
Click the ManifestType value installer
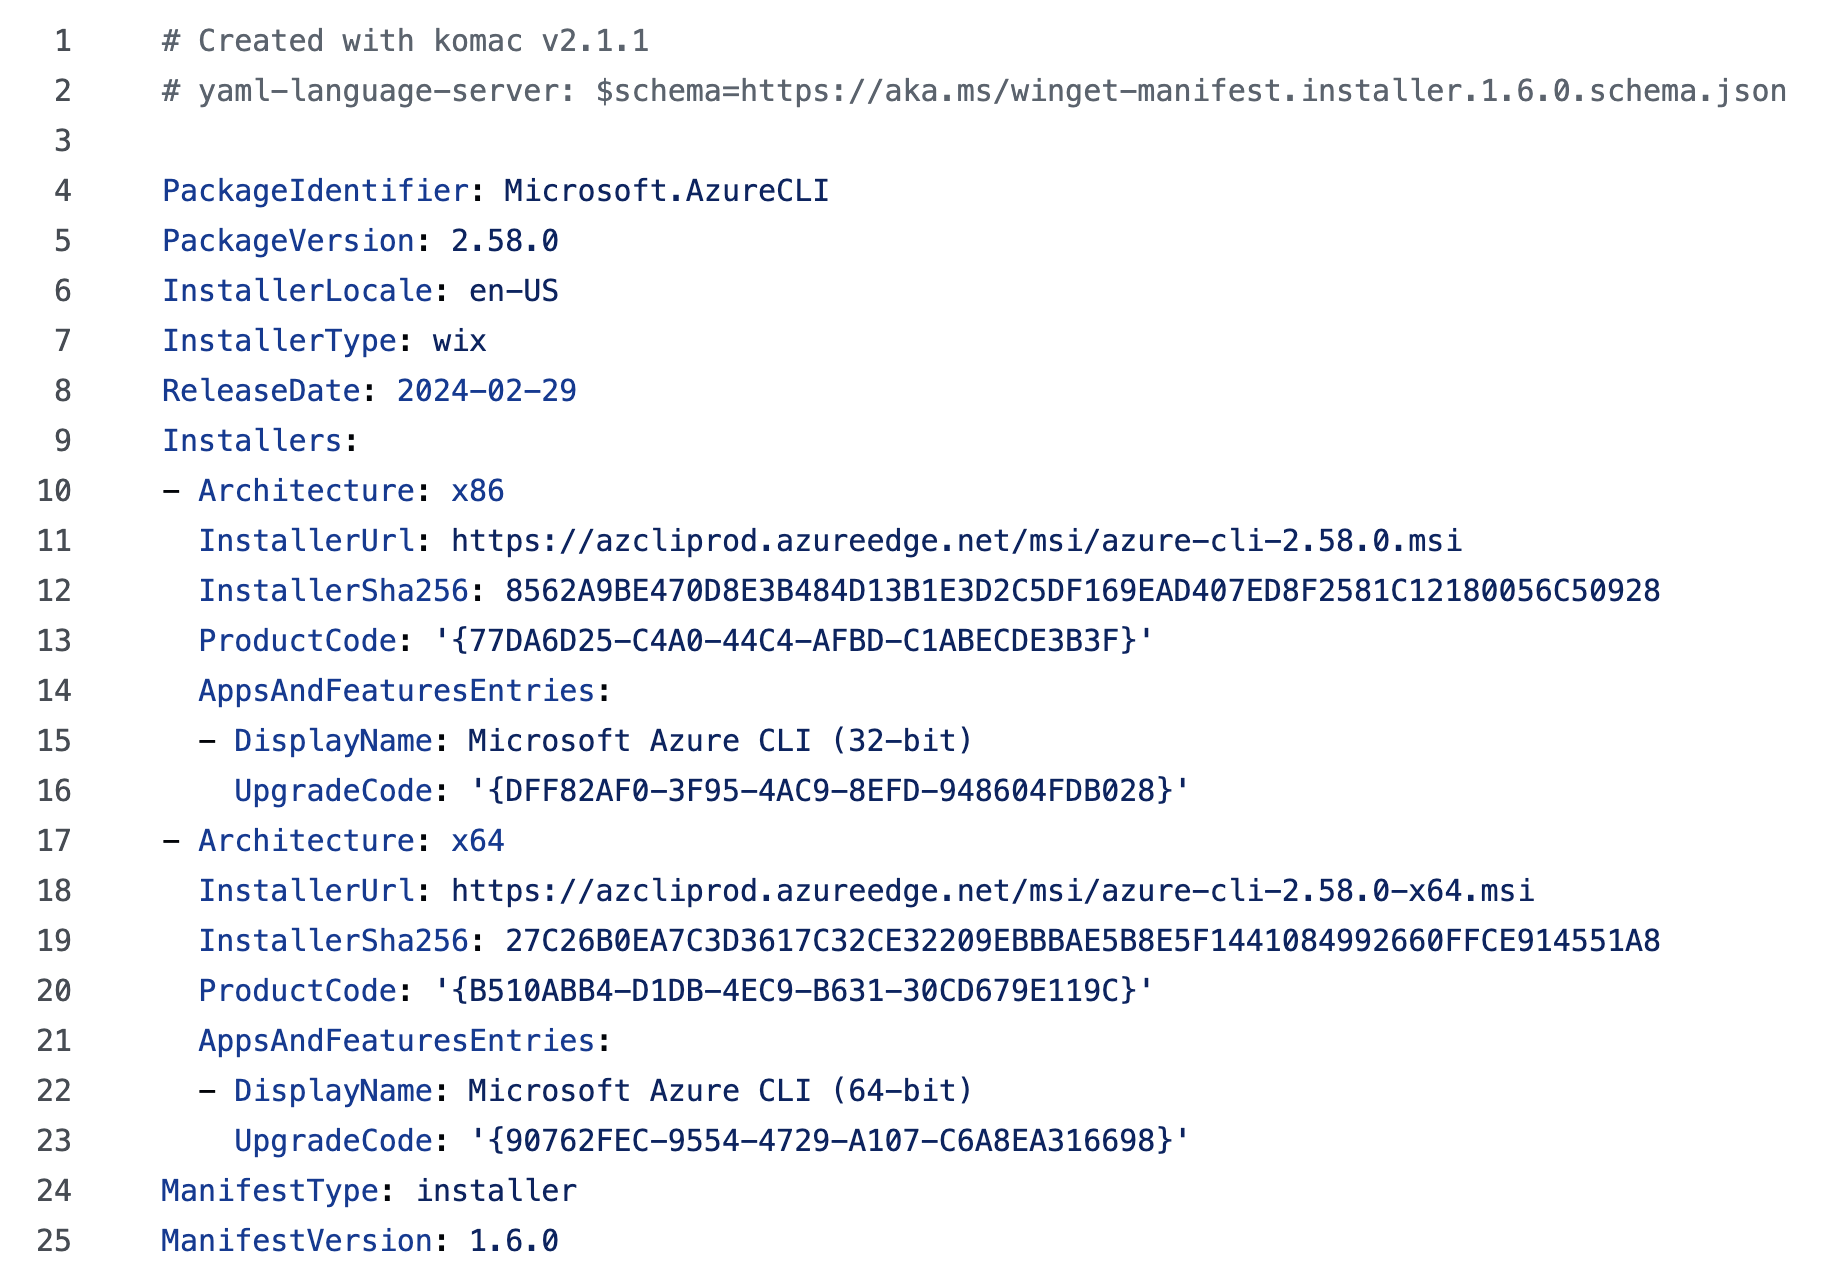(x=496, y=1191)
